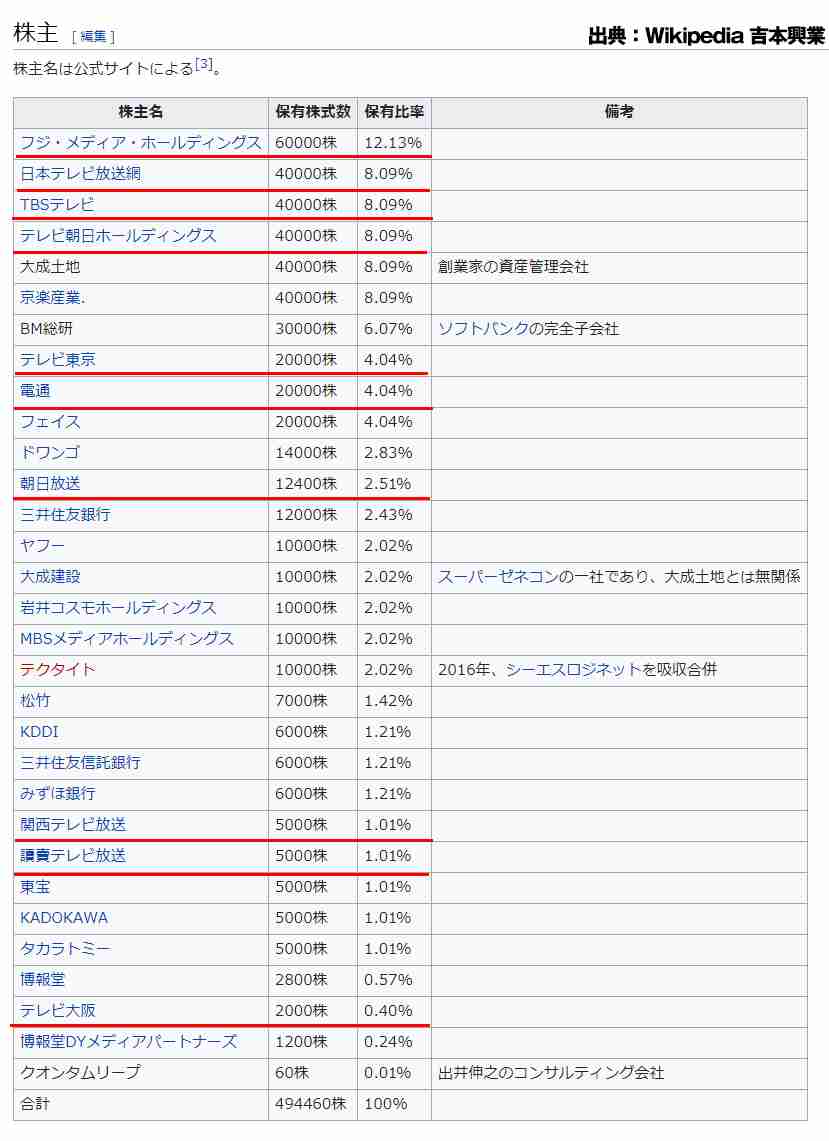Open the 三井住友信託銀行 link
The image size is (829, 1141).
80,763
